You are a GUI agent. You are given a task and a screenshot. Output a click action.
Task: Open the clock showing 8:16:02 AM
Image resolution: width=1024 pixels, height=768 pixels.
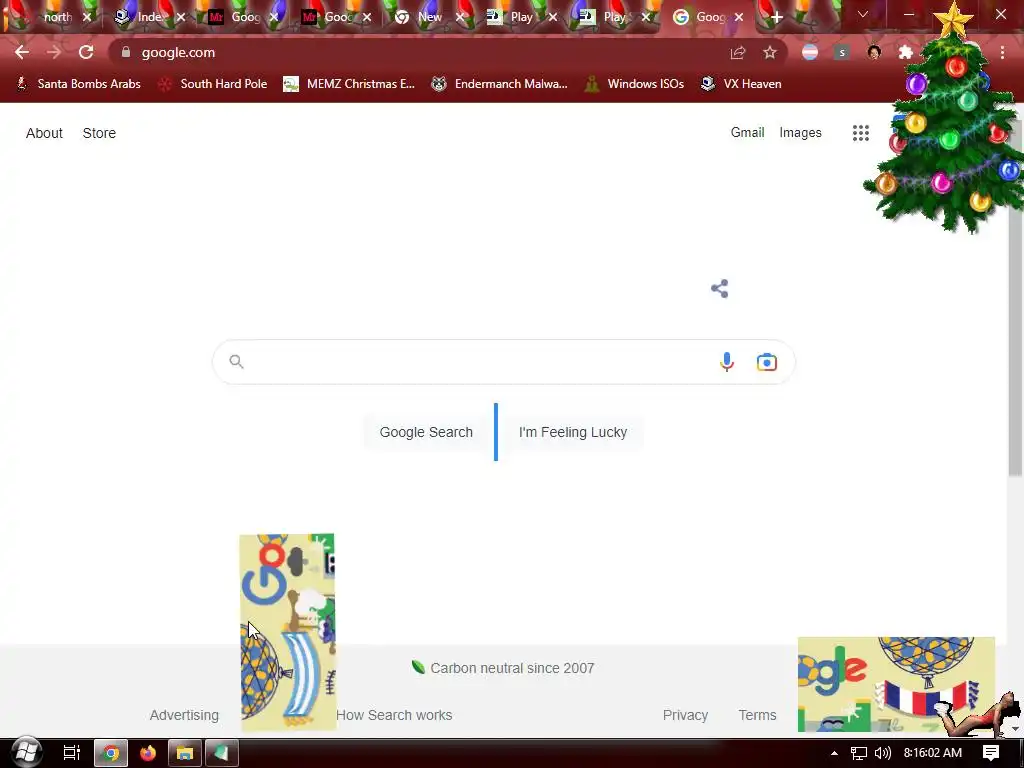pos(933,753)
